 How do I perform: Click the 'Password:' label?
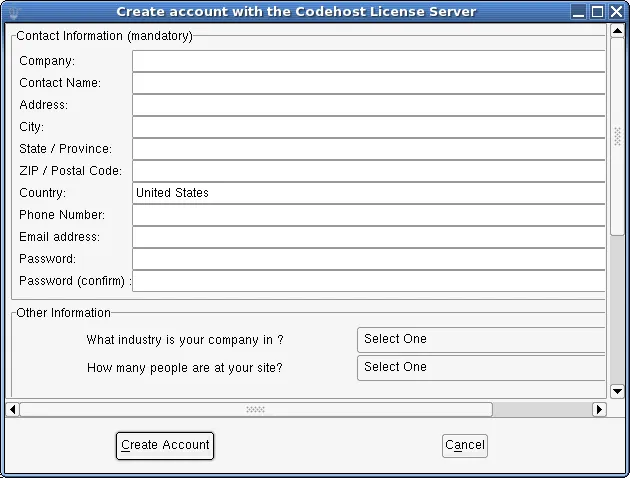(47, 259)
